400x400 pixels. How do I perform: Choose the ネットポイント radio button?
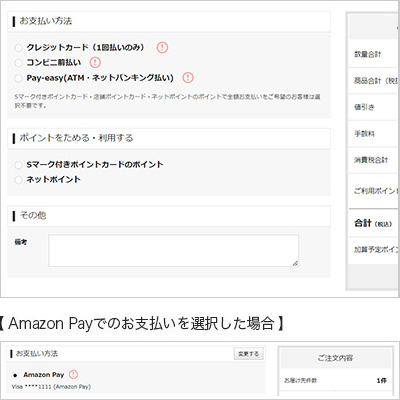[x=18, y=180]
